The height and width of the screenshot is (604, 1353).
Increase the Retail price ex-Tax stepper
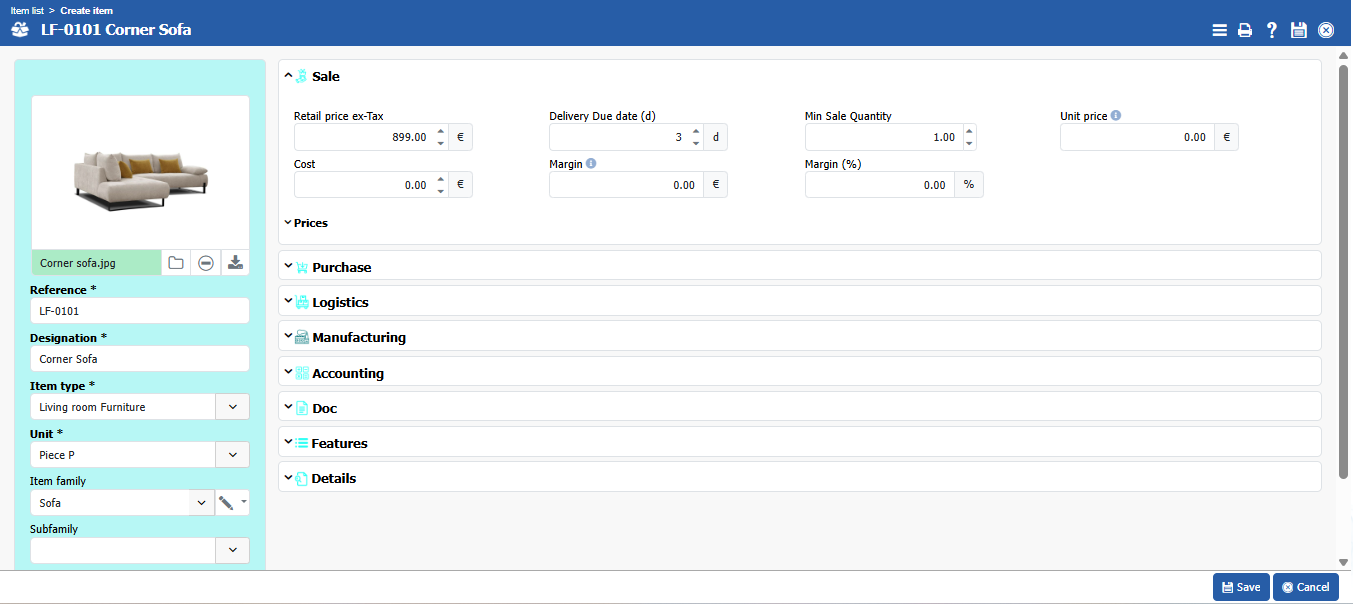pos(441,131)
